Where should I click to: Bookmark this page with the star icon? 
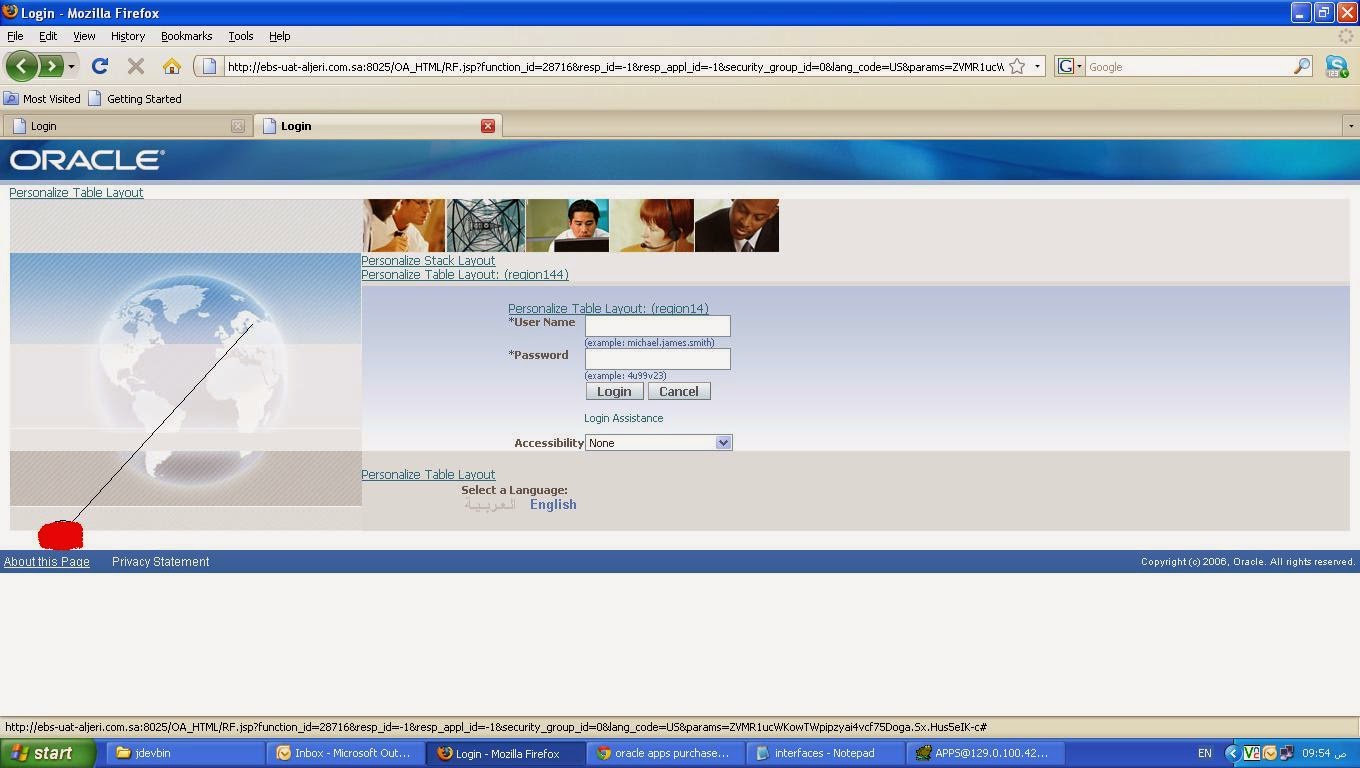[1017, 67]
